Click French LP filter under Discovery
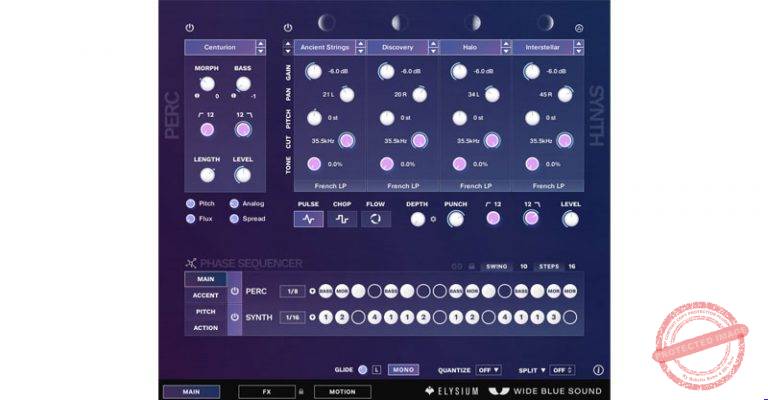The width and height of the screenshot is (768, 400). tap(403, 186)
